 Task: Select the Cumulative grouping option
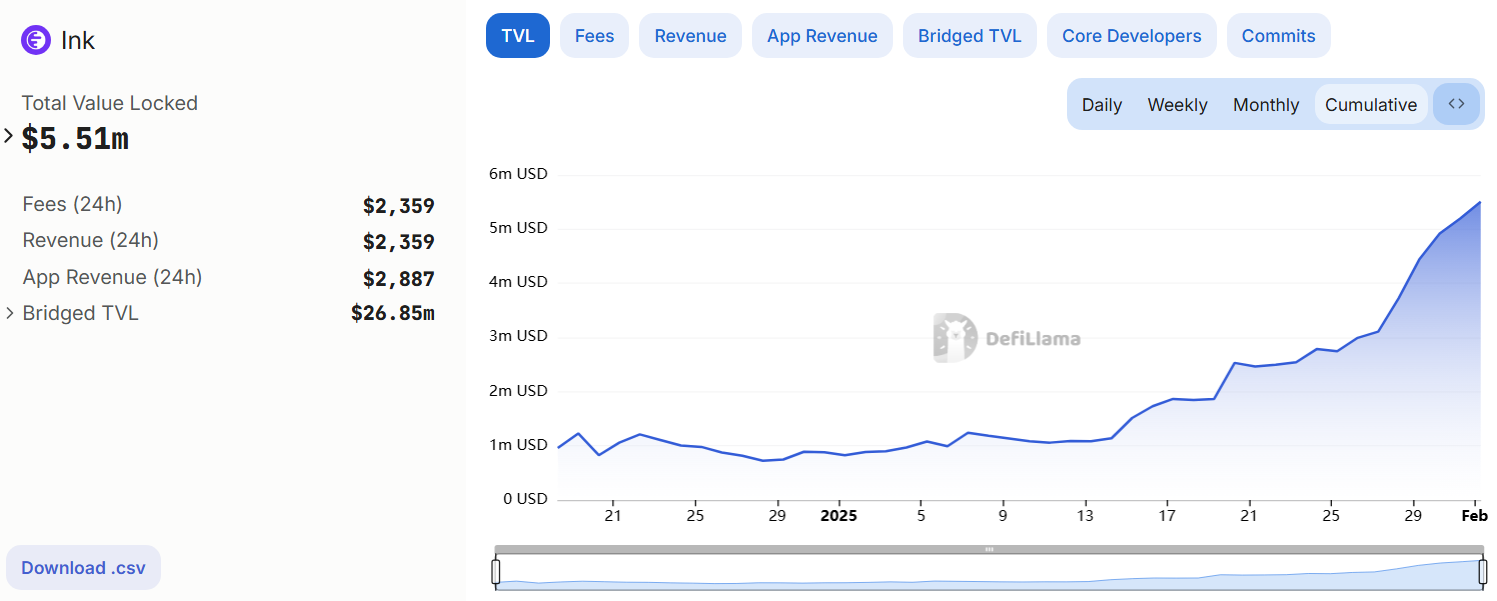tap(1370, 105)
